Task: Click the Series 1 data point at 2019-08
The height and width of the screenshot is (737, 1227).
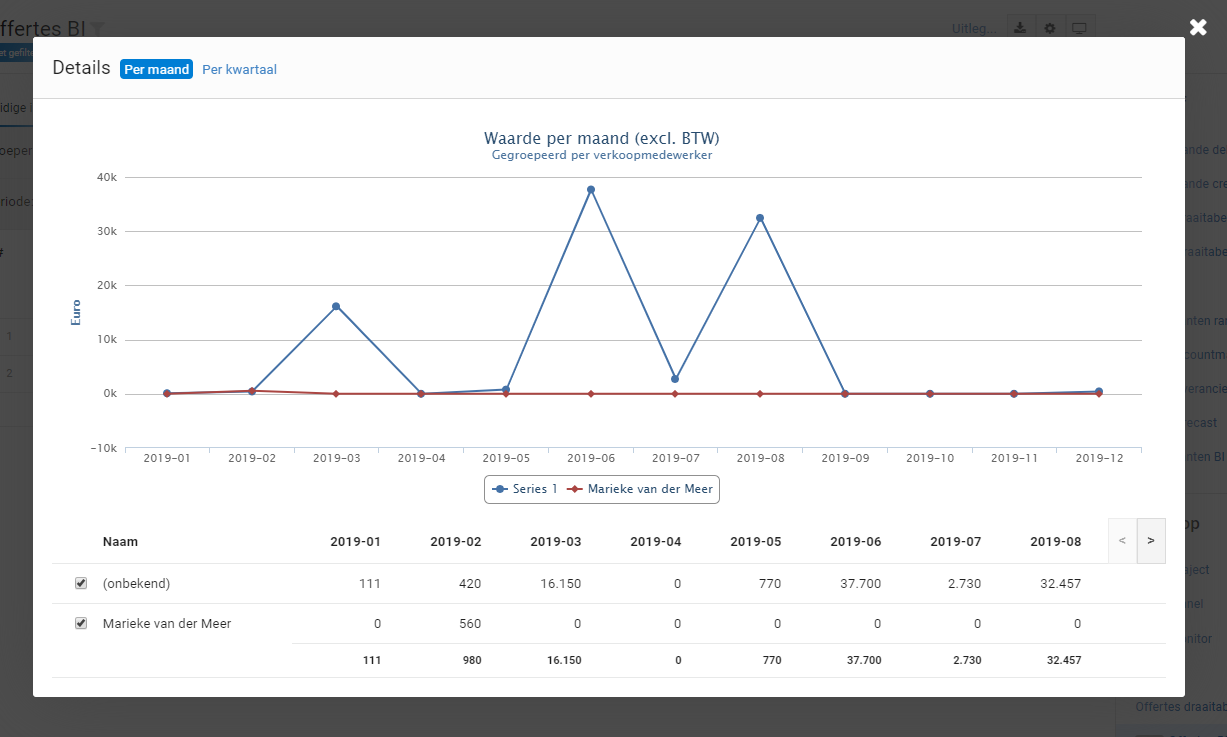Action: [760, 218]
